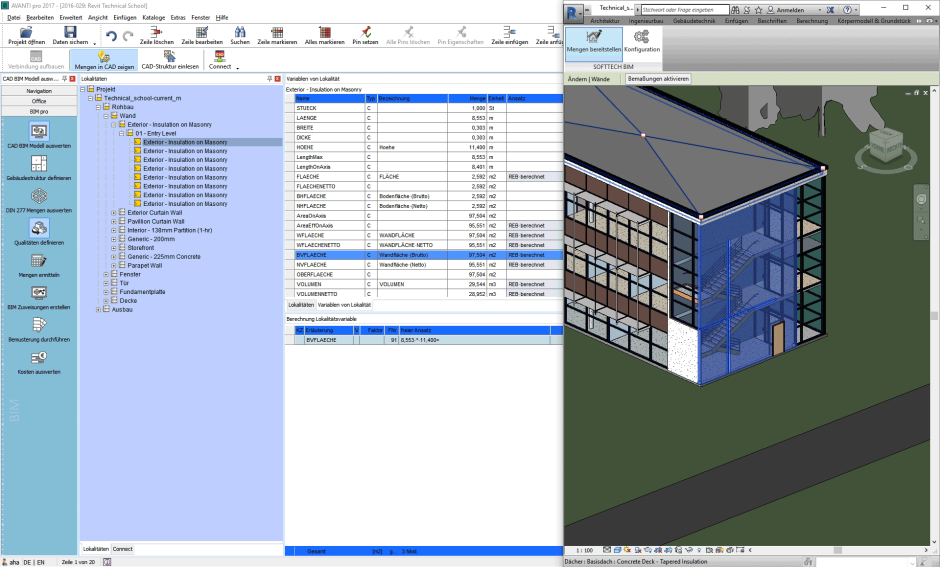The height and width of the screenshot is (567, 940).
Task: Expand the Fenster tree node
Action: pyautogui.click(x=106, y=275)
